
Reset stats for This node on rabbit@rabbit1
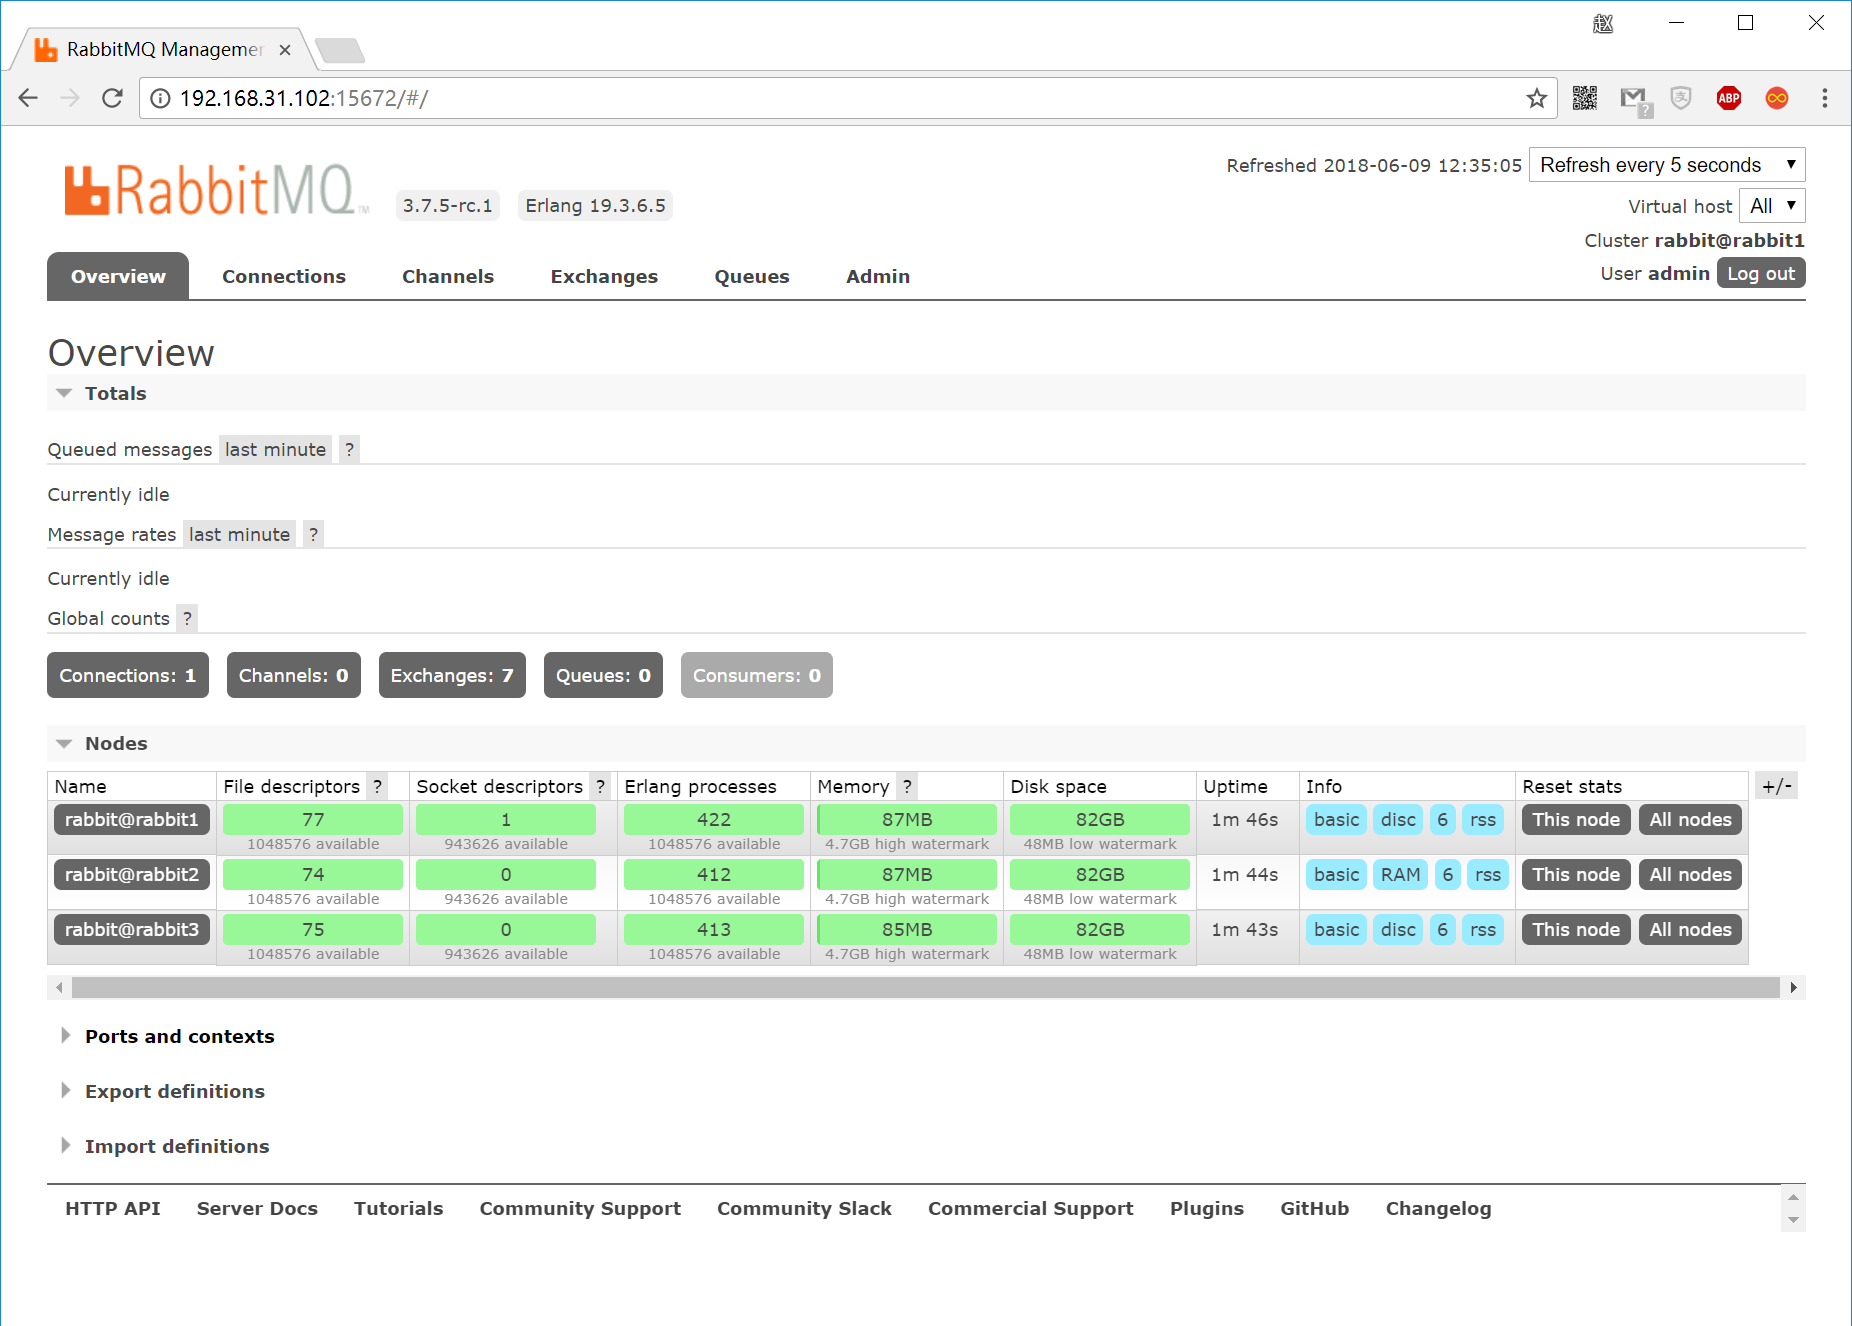(x=1576, y=819)
